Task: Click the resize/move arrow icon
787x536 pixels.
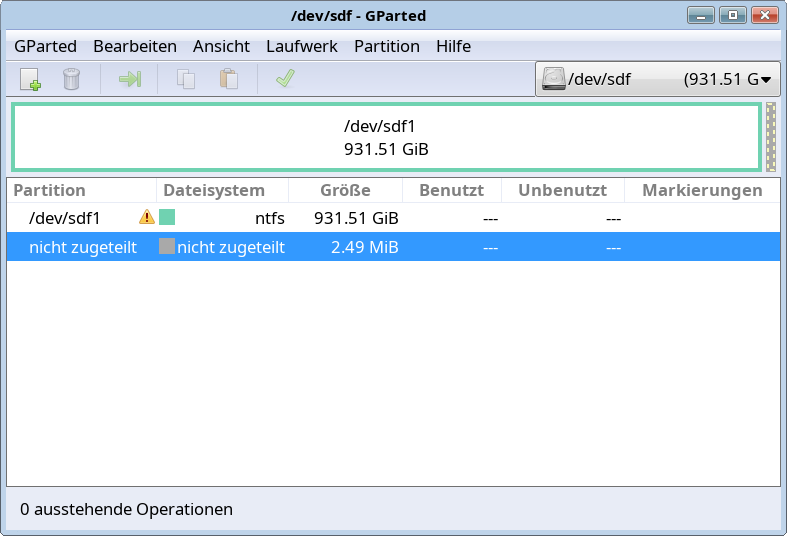Action: click(130, 79)
